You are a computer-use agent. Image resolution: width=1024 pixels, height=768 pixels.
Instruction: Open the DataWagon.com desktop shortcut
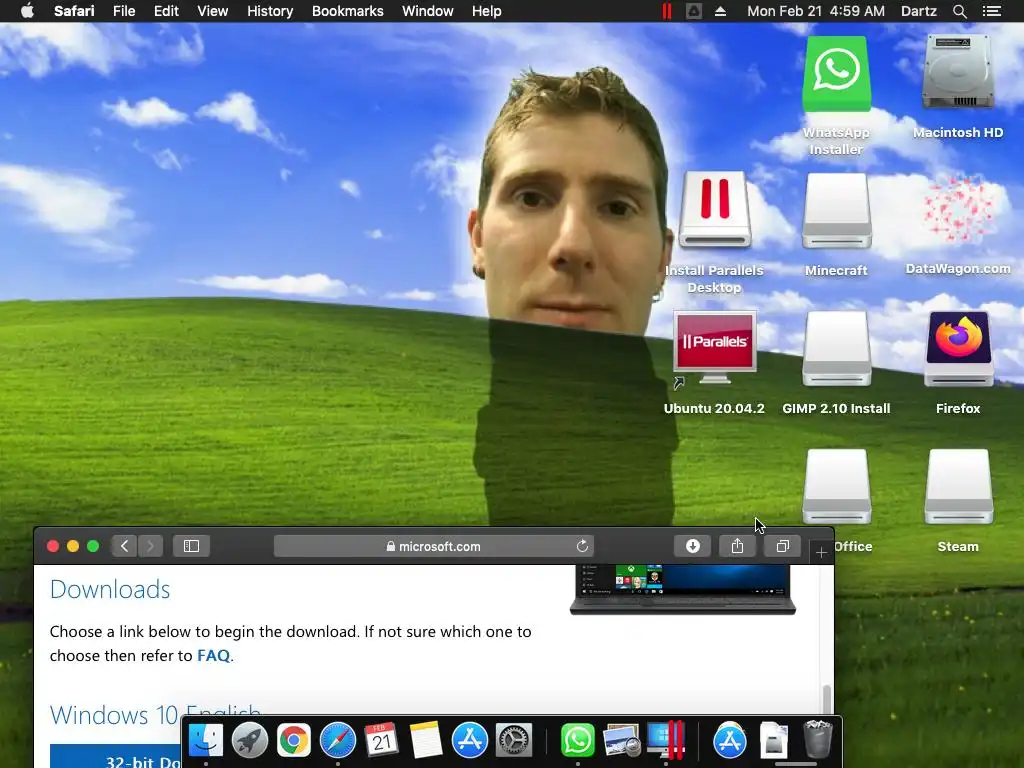click(958, 210)
